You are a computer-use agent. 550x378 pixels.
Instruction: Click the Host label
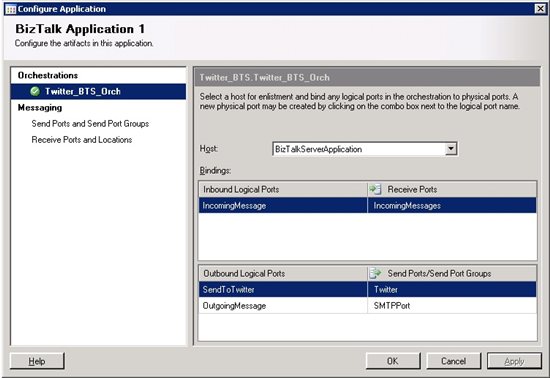point(209,149)
